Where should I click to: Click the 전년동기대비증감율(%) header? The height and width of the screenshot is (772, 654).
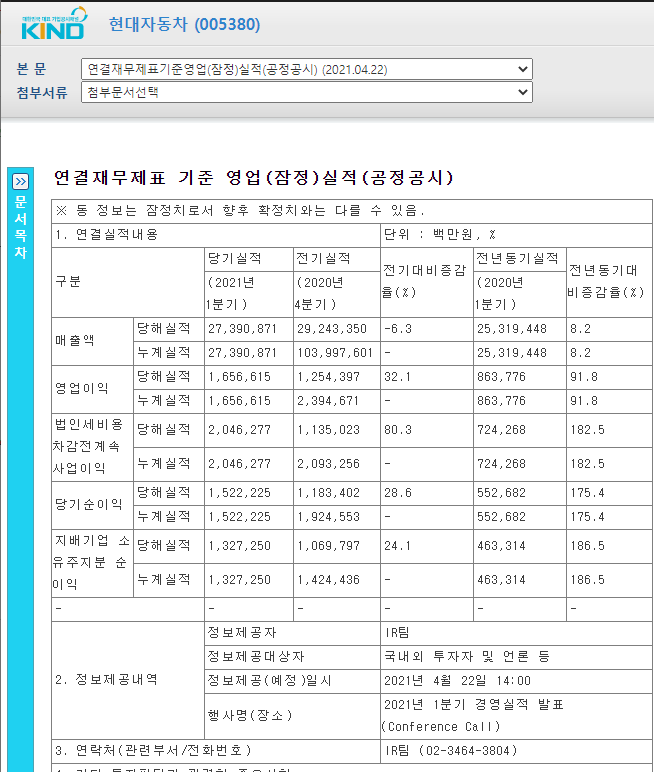pyautogui.click(x=609, y=282)
